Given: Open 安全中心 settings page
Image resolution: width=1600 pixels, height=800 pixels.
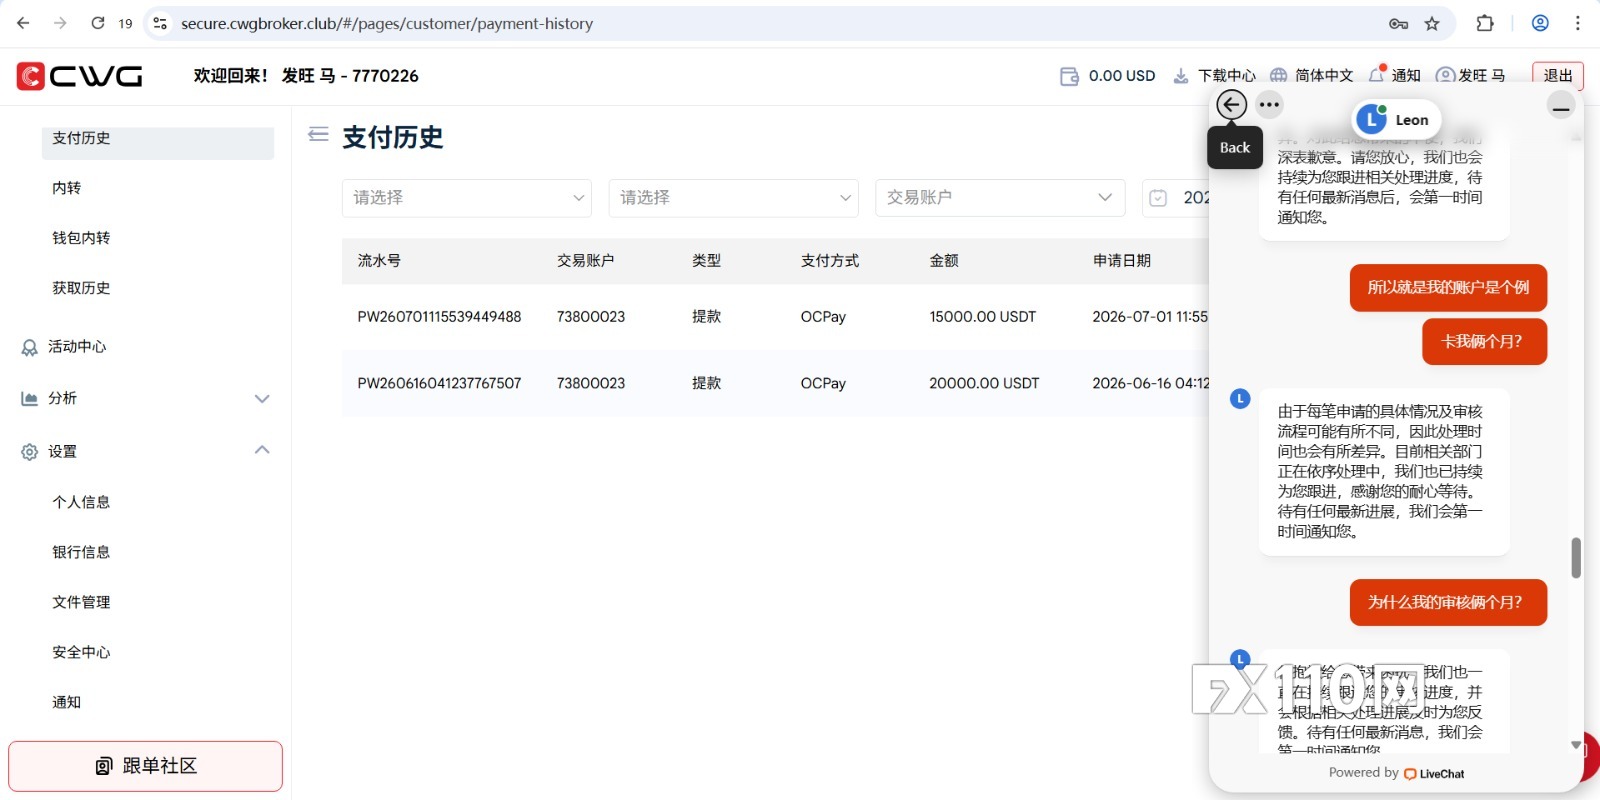Looking at the screenshot, I should click(x=81, y=652).
